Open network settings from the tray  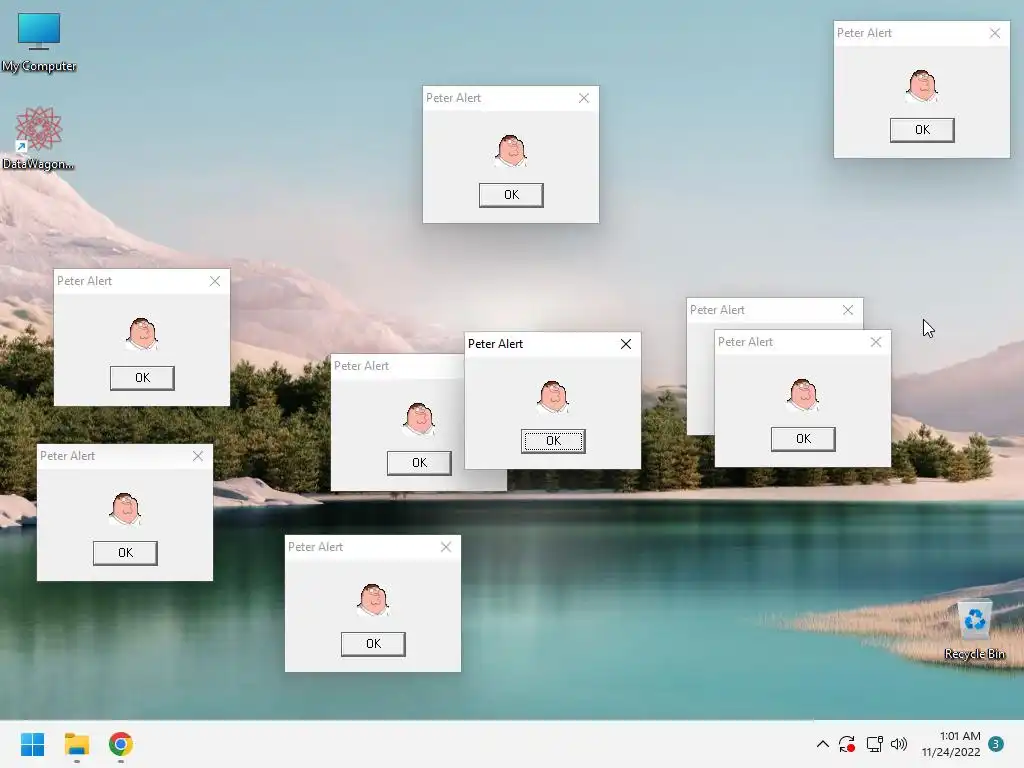coord(874,744)
